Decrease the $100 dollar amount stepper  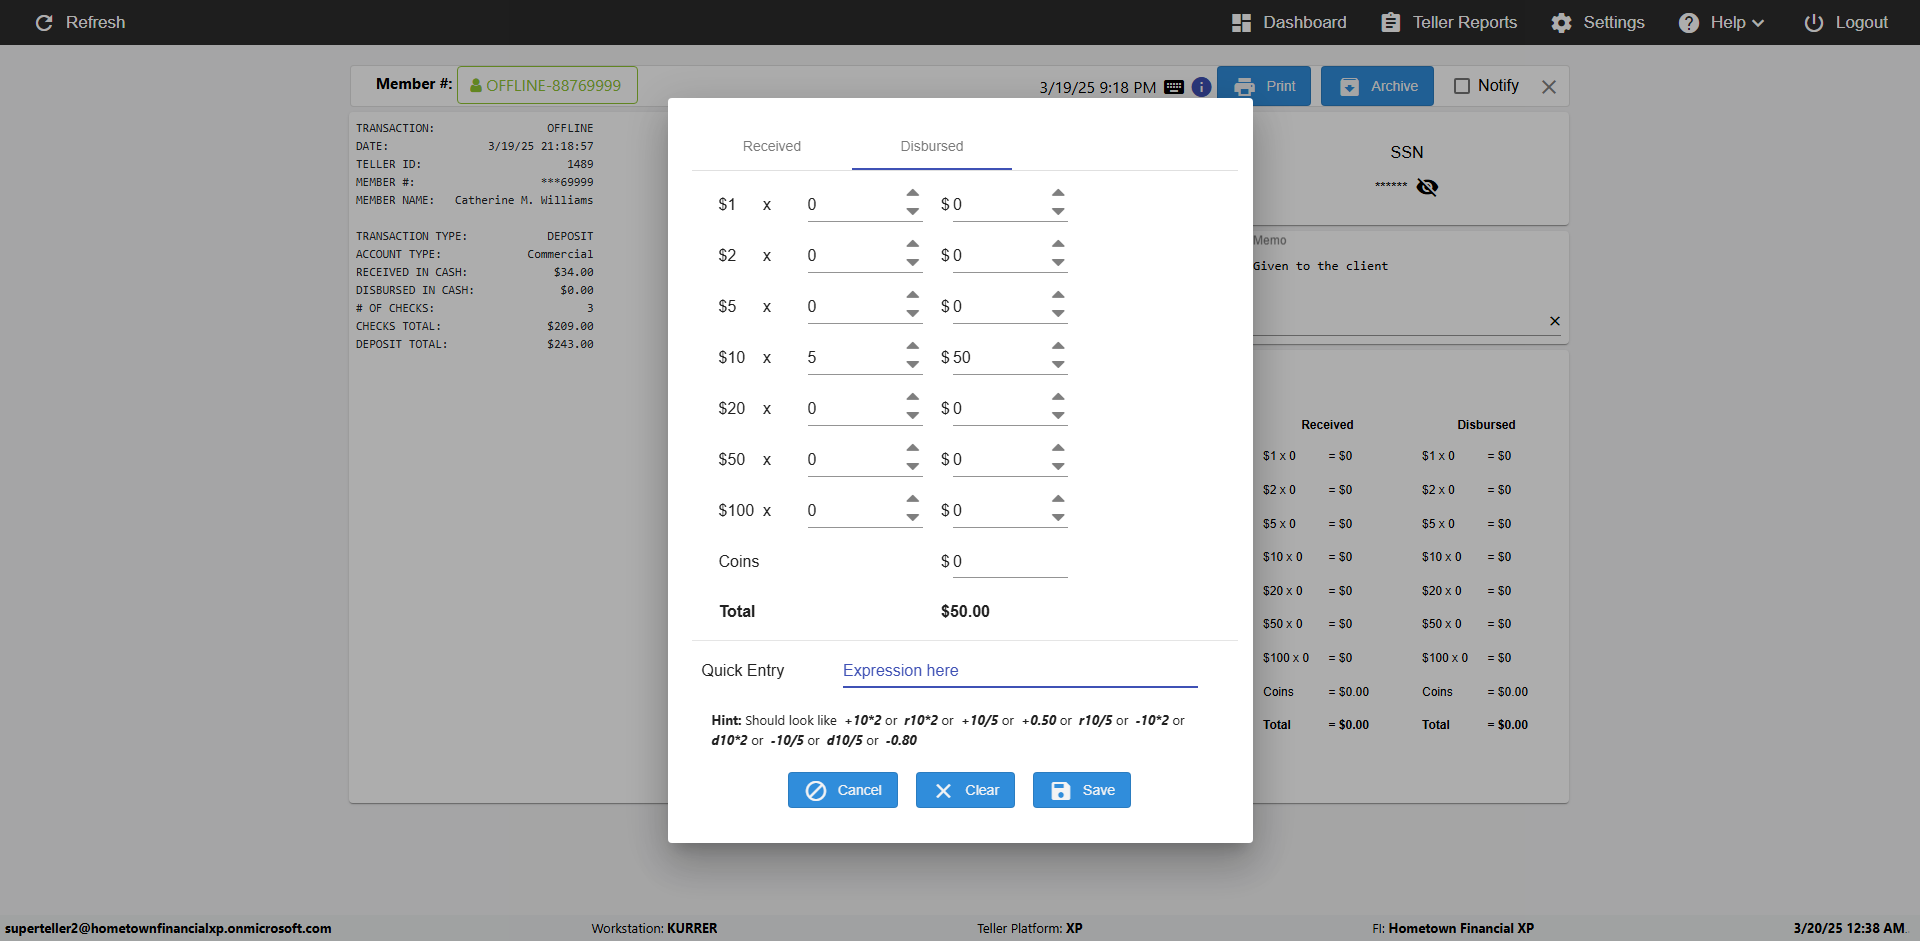1058,518
